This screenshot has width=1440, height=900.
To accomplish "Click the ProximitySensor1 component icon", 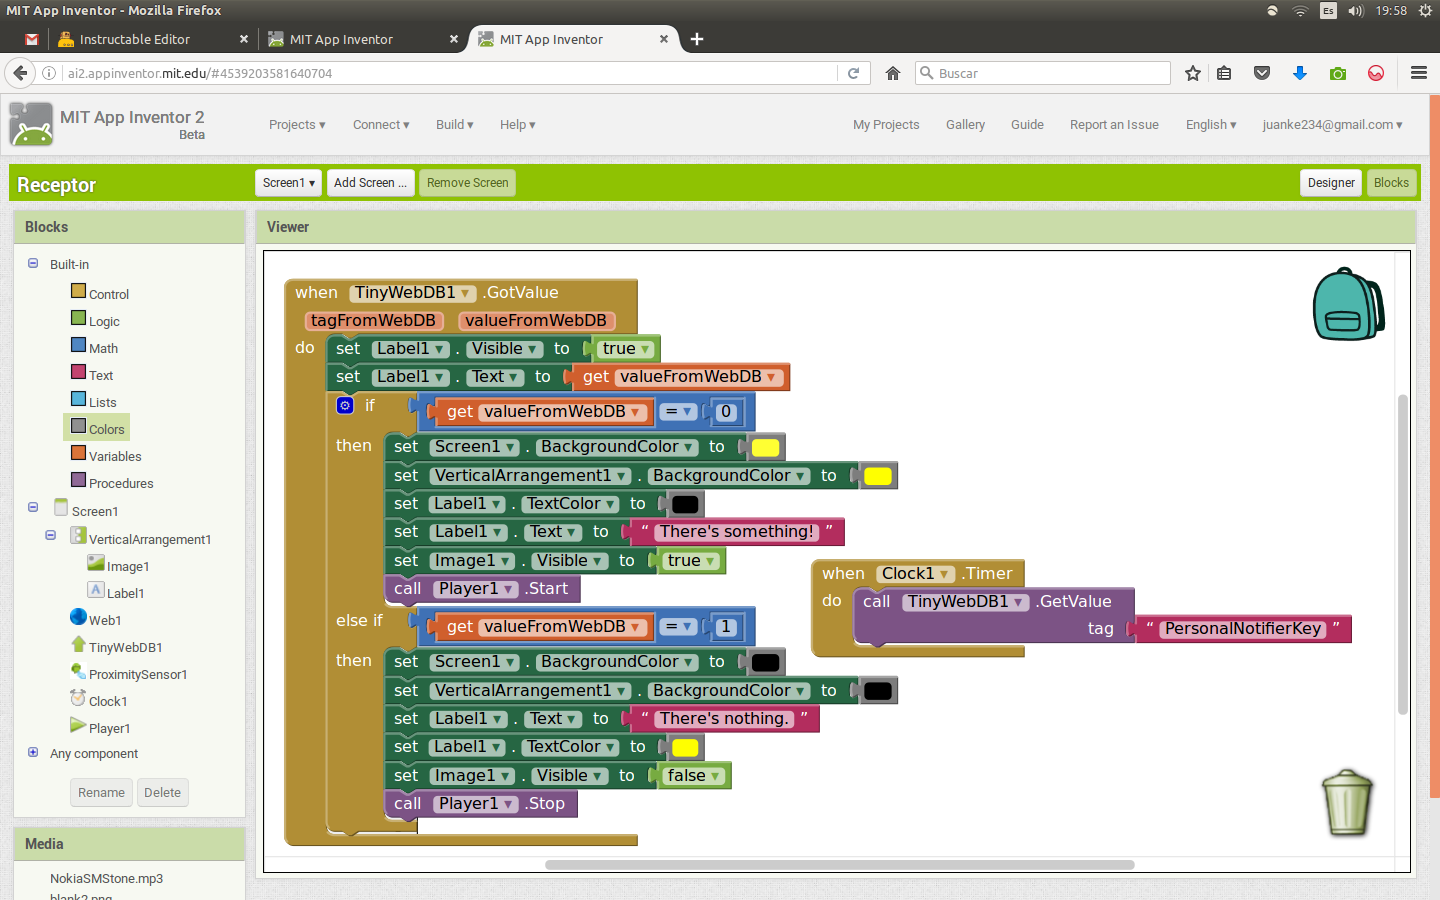I will (78, 671).
